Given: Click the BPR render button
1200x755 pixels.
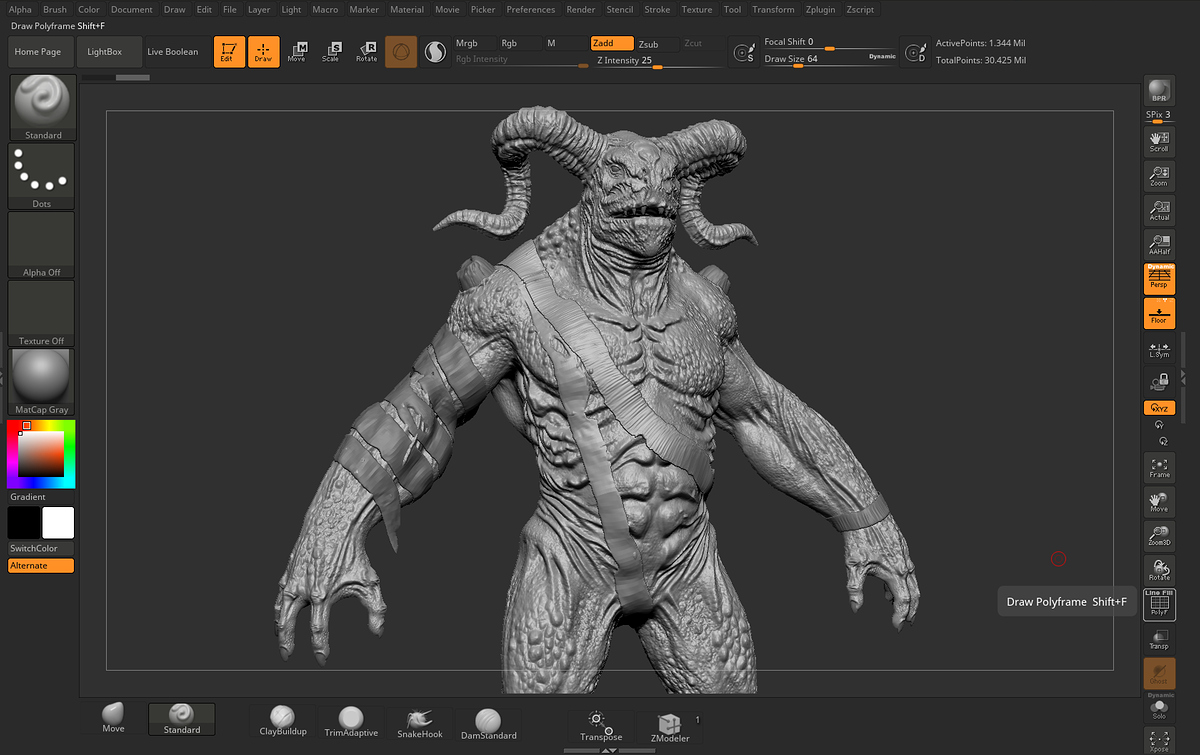Looking at the screenshot, I should (1159, 91).
